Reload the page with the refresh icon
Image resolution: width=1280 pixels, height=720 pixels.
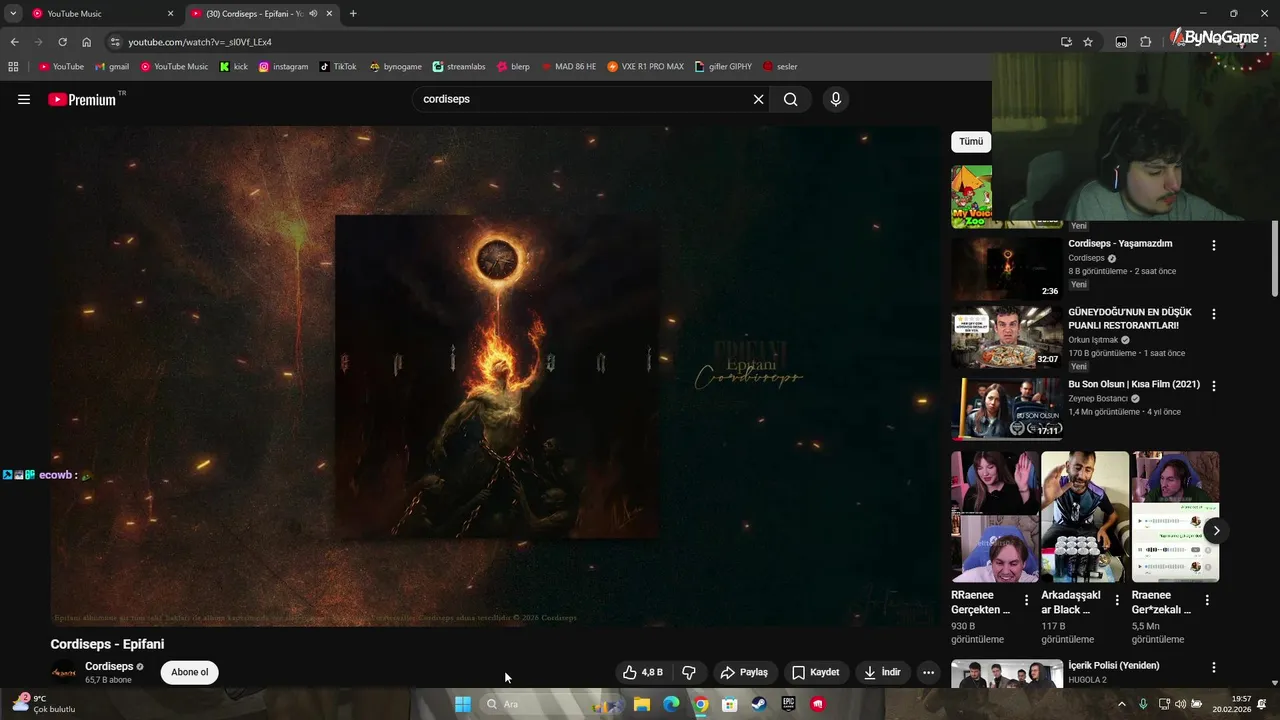62,42
